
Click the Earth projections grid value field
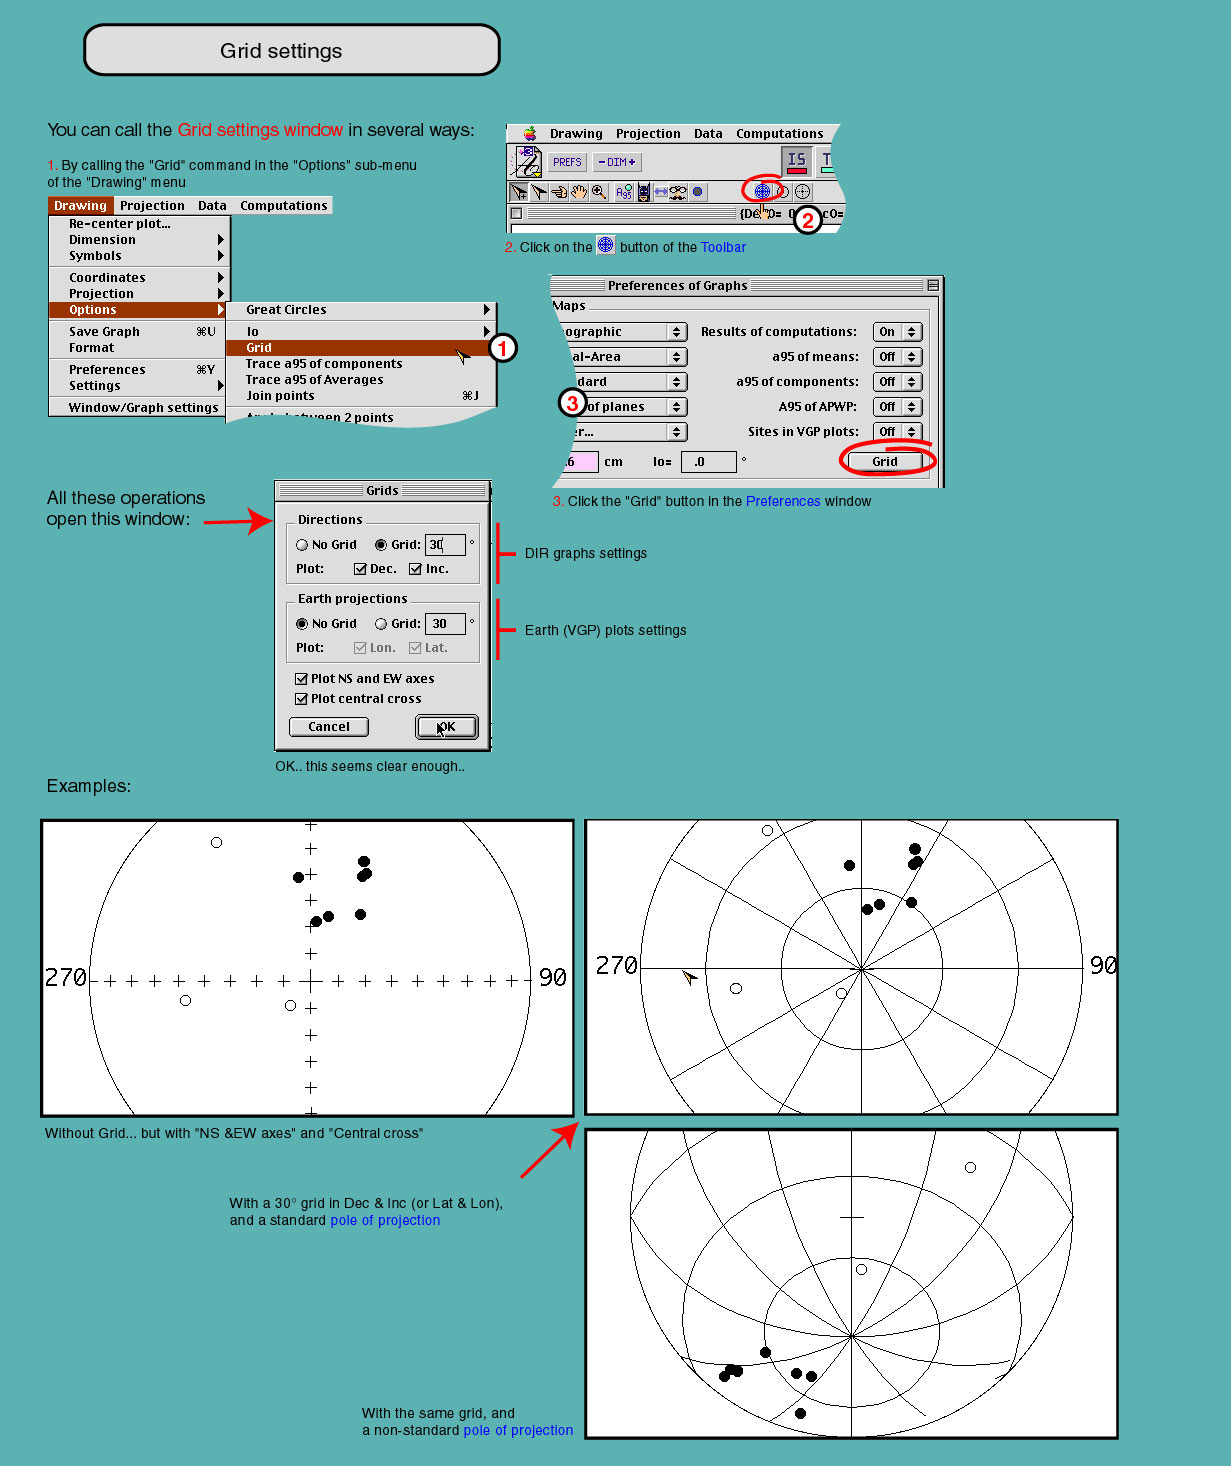click(446, 624)
